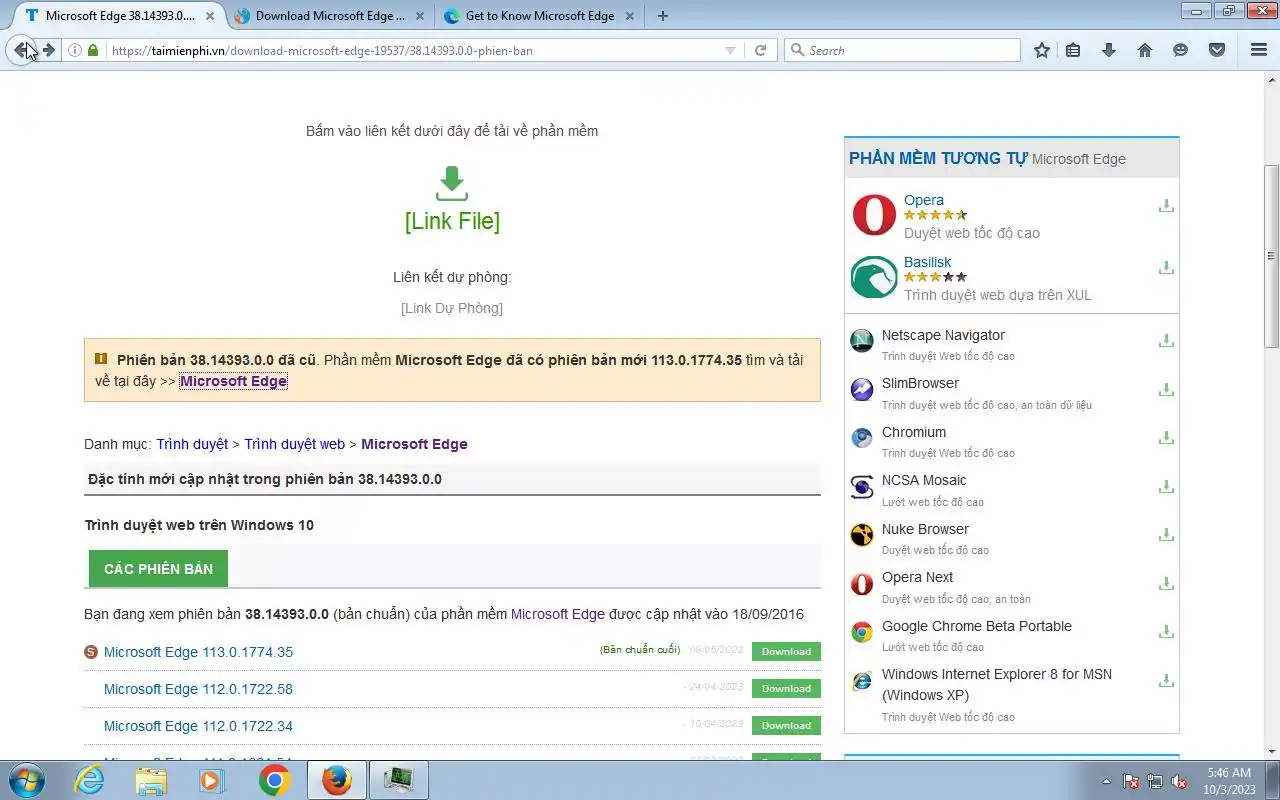Click Download for Microsoft Edge 112.0.1722.34
Image resolution: width=1280 pixels, height=800 pixels.
click(786, 725)
